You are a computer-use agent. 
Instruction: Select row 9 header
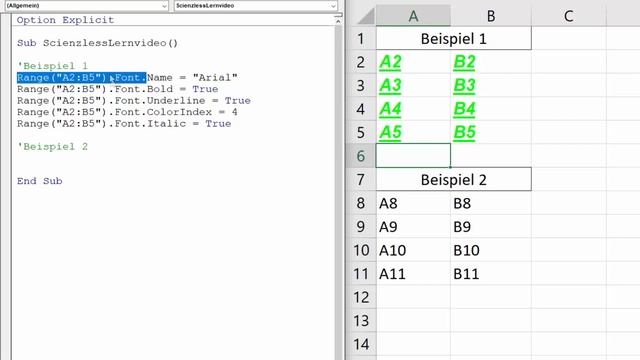pos(361,227)
